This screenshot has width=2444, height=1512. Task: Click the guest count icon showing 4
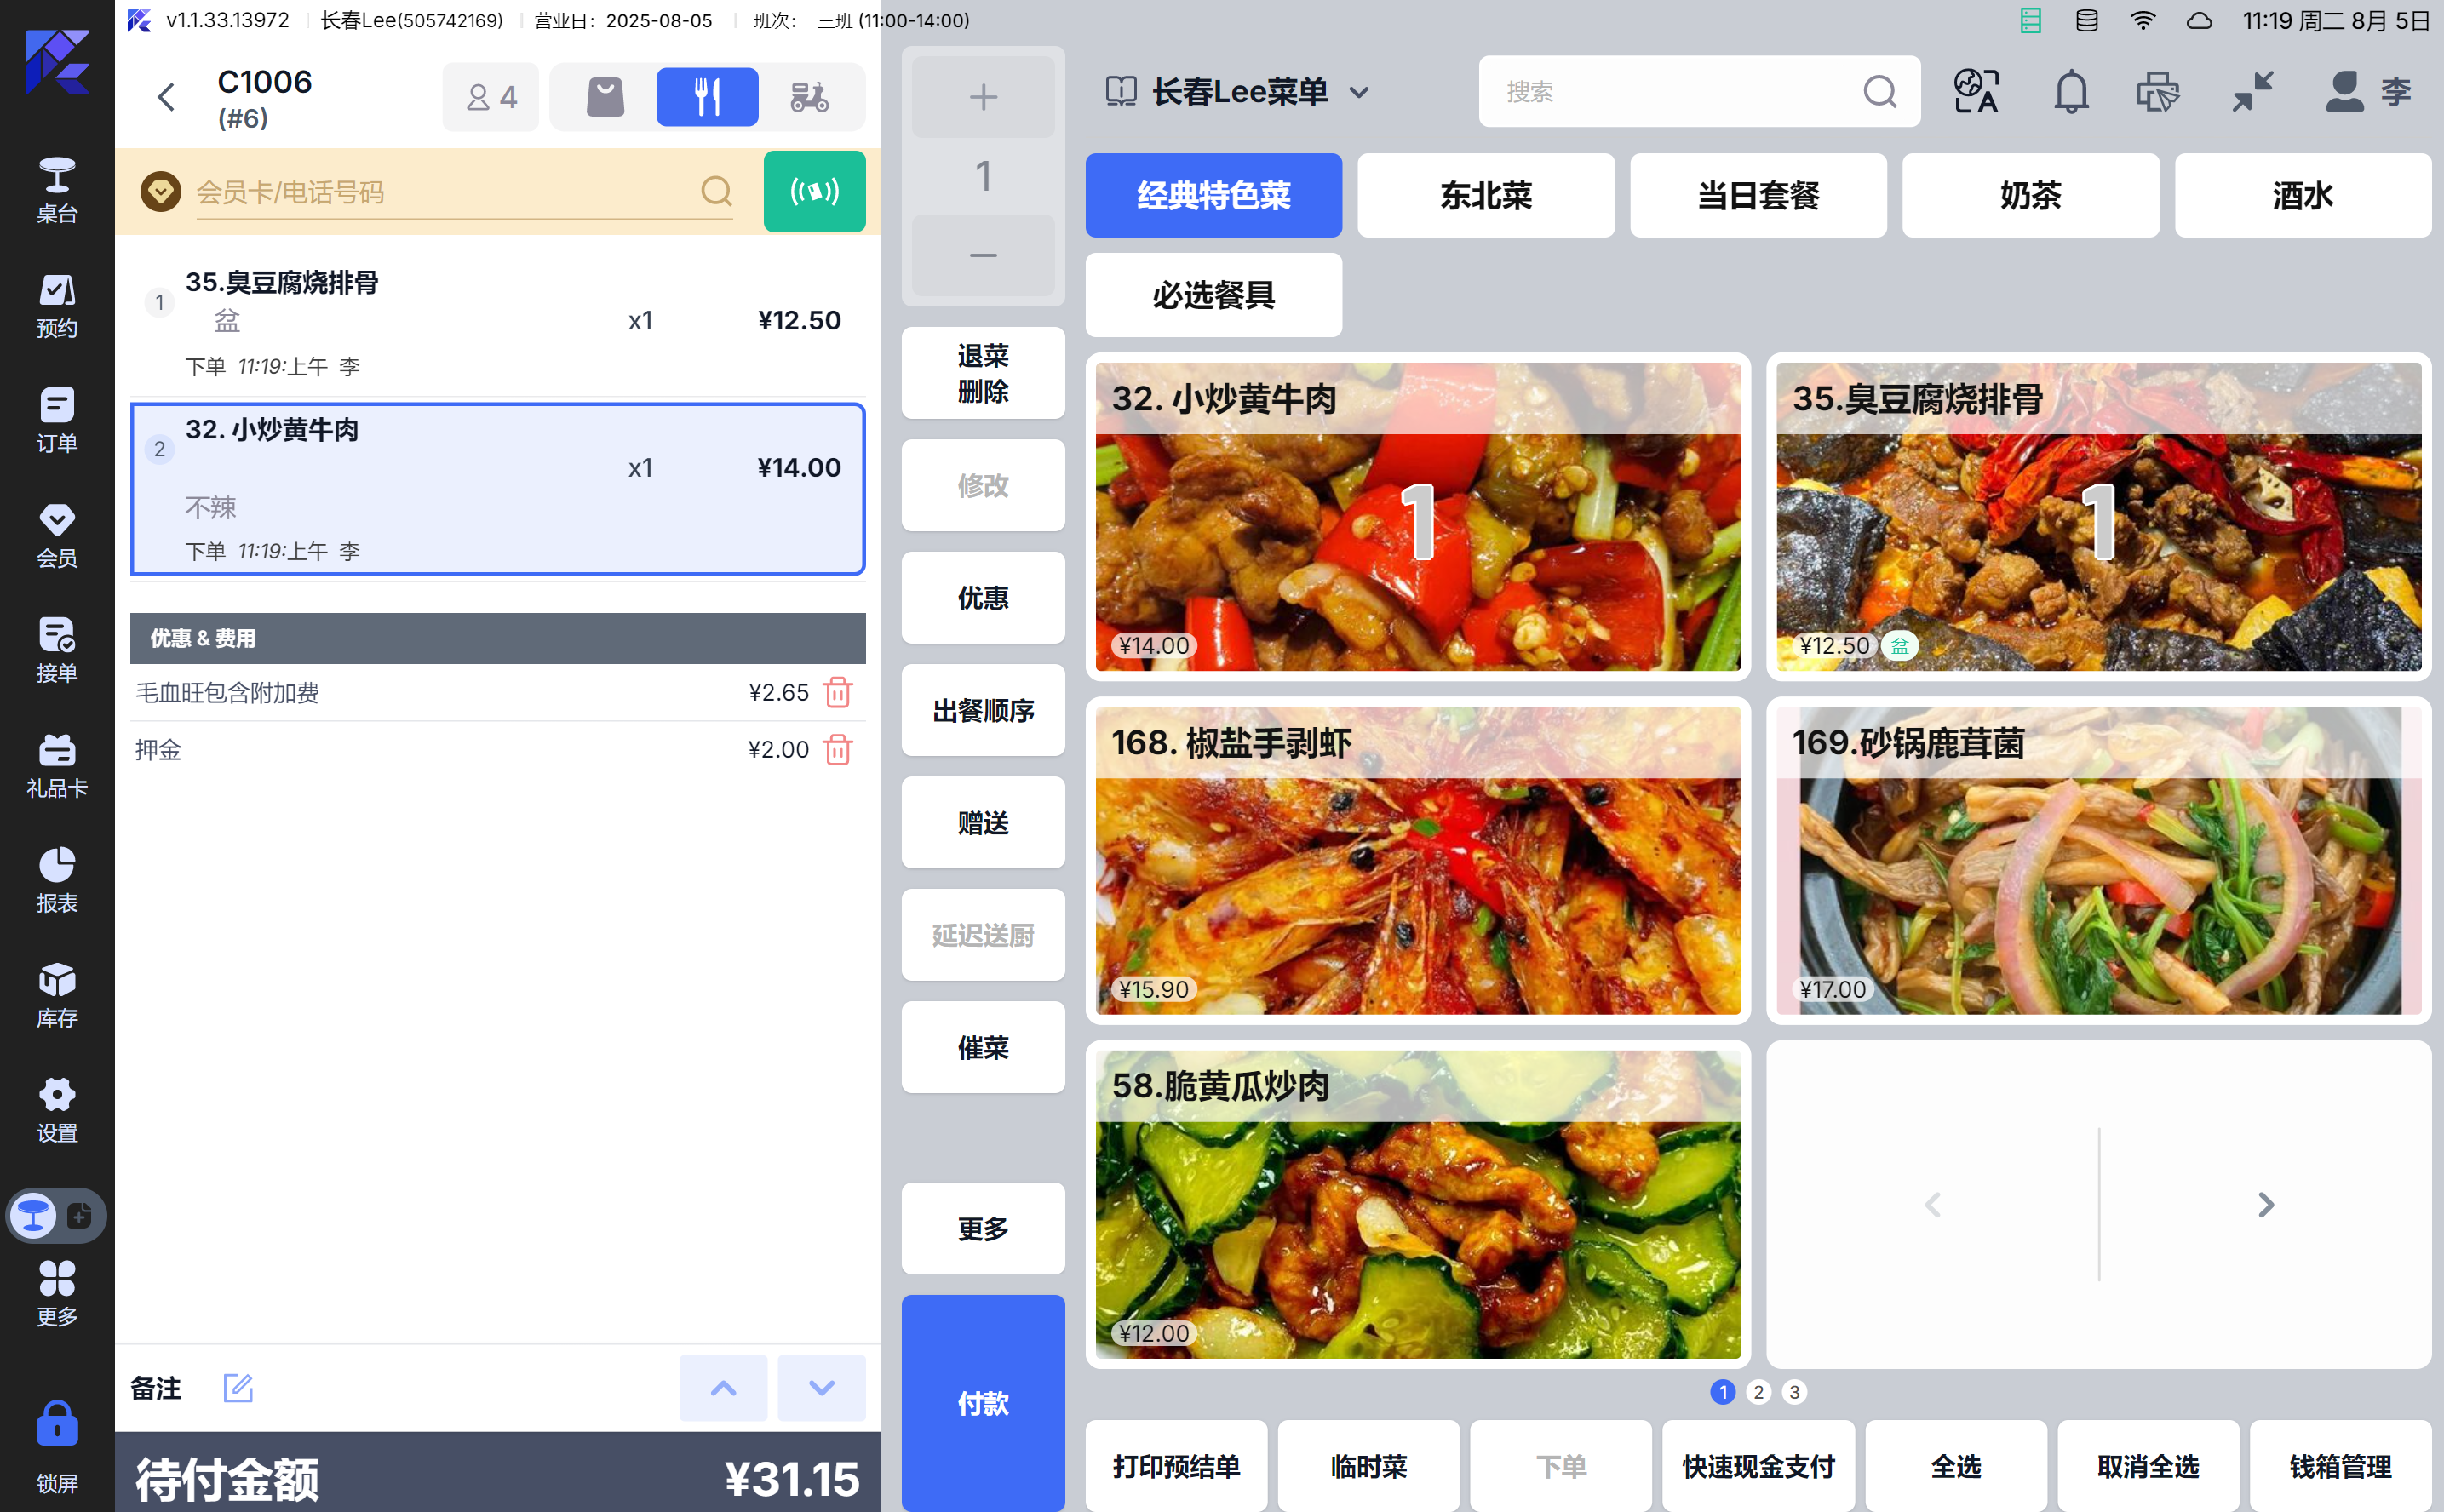tap(491, 97)
